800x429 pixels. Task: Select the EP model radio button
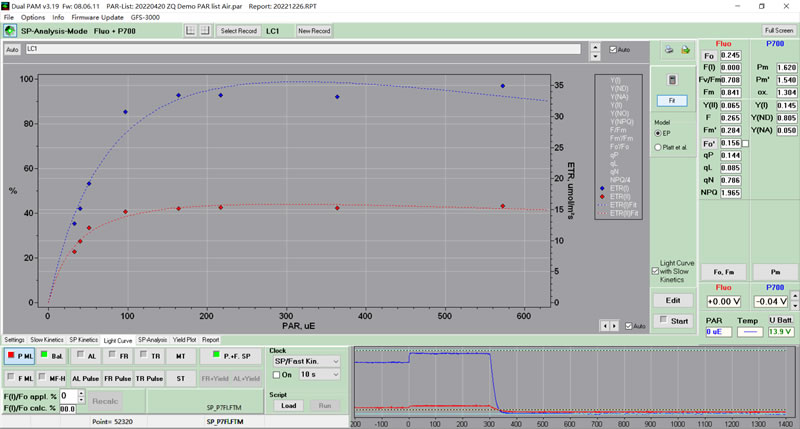[x=657, y=133]
